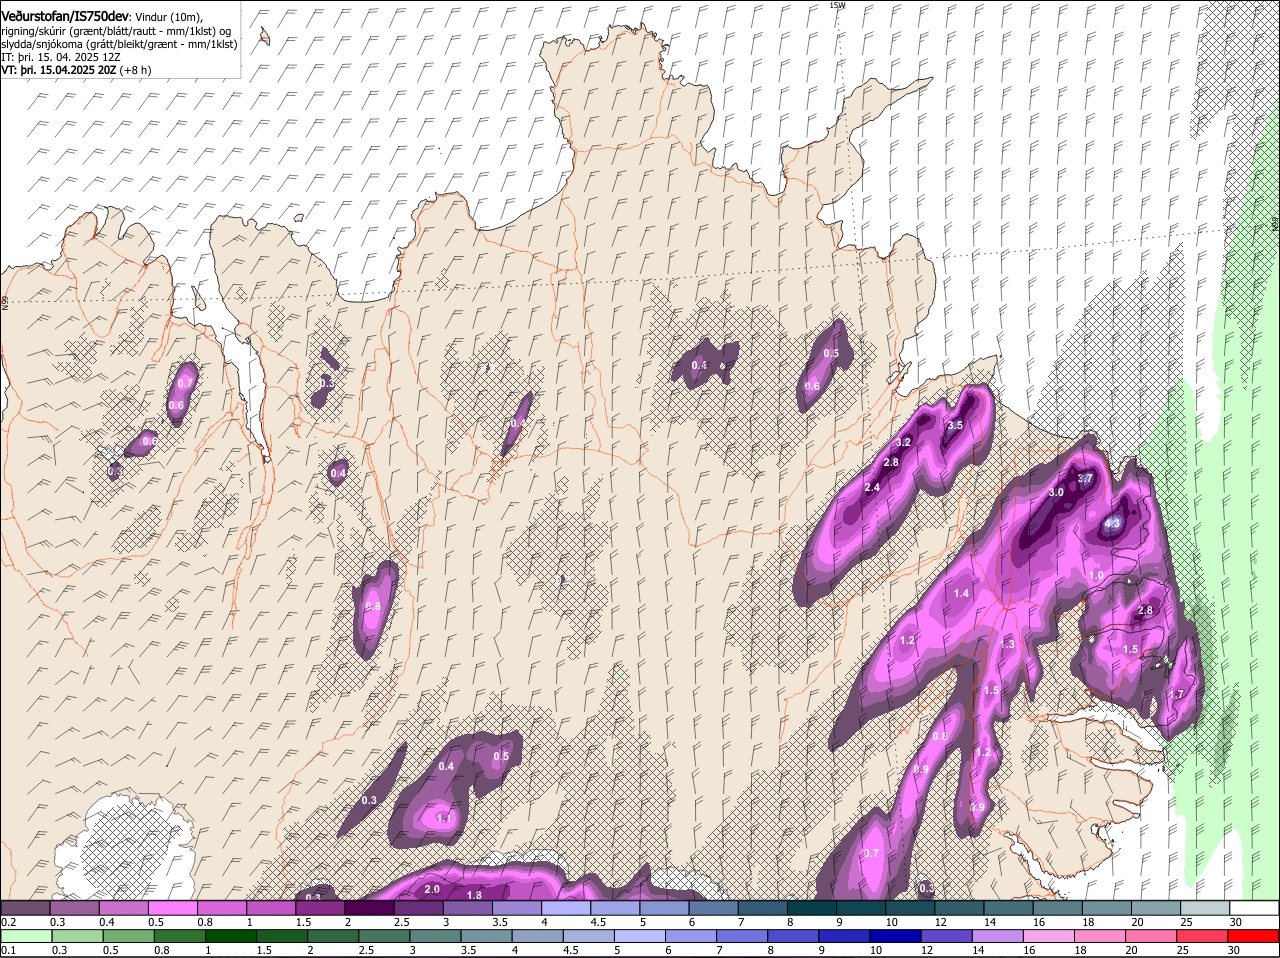Click the 4.3 snowfall value on the map

coord(1112,523)
